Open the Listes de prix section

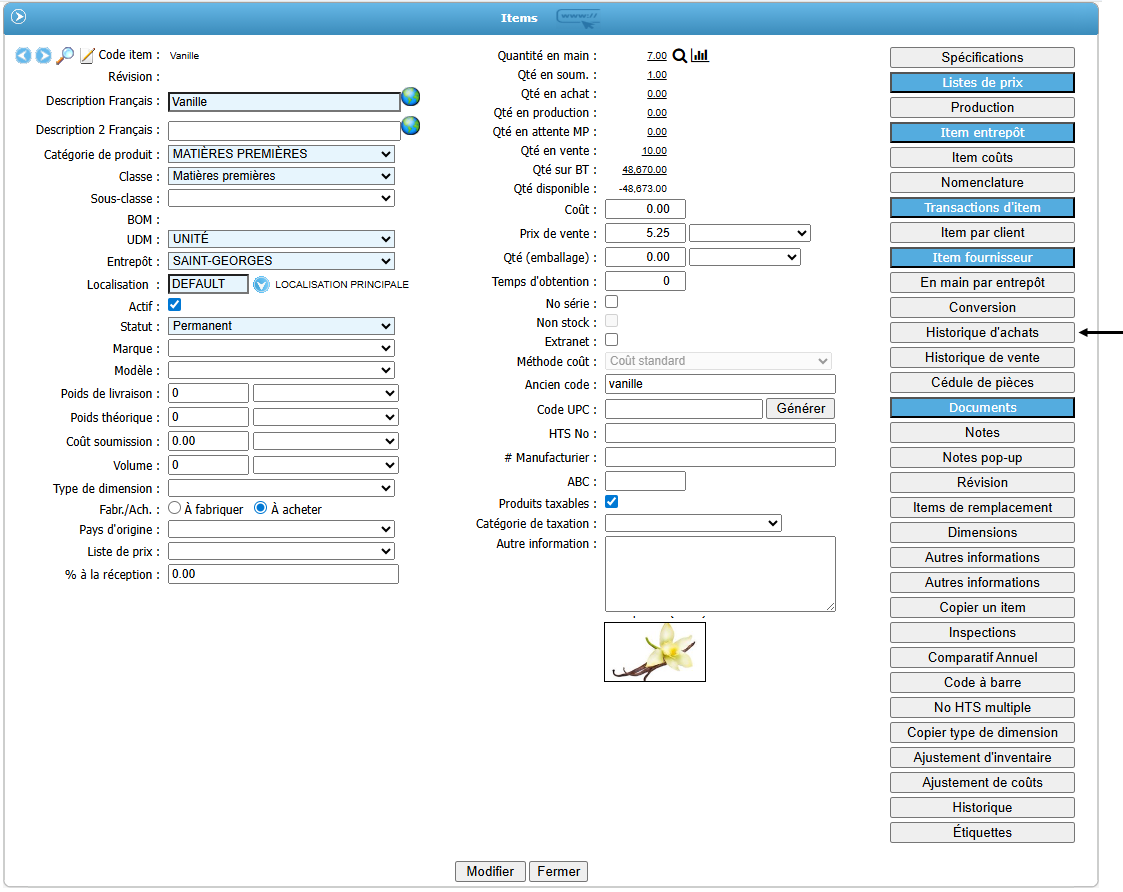[982, 83]
